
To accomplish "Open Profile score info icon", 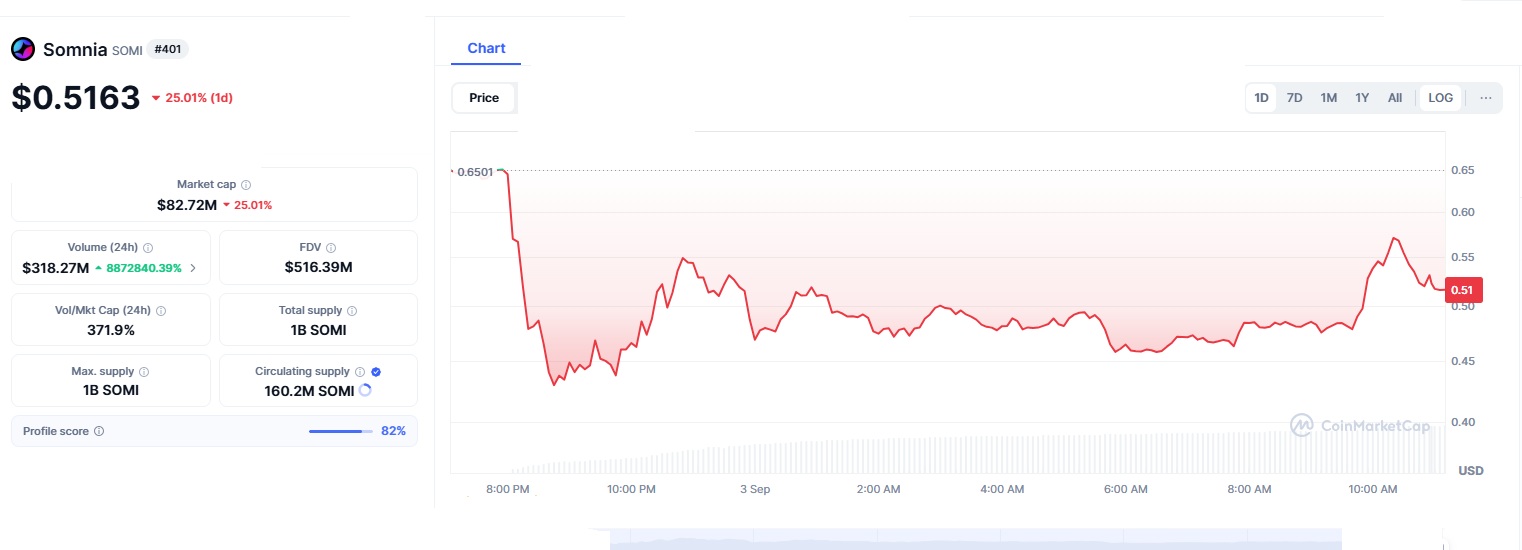I will [x=99, y=431].
